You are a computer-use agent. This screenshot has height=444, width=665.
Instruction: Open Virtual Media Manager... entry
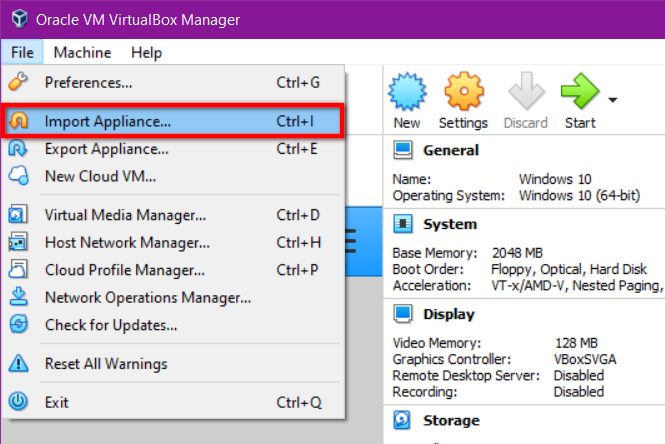pyautogui.click(x=173, y=215)
